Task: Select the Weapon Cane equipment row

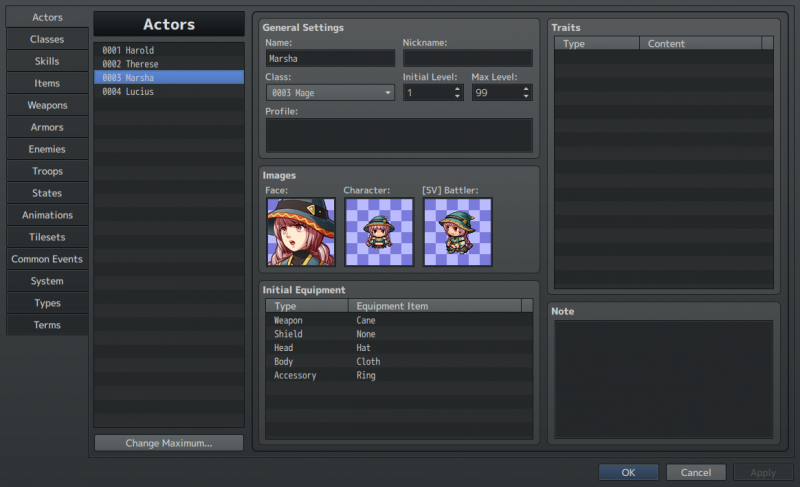Action: tap(399, 320)
